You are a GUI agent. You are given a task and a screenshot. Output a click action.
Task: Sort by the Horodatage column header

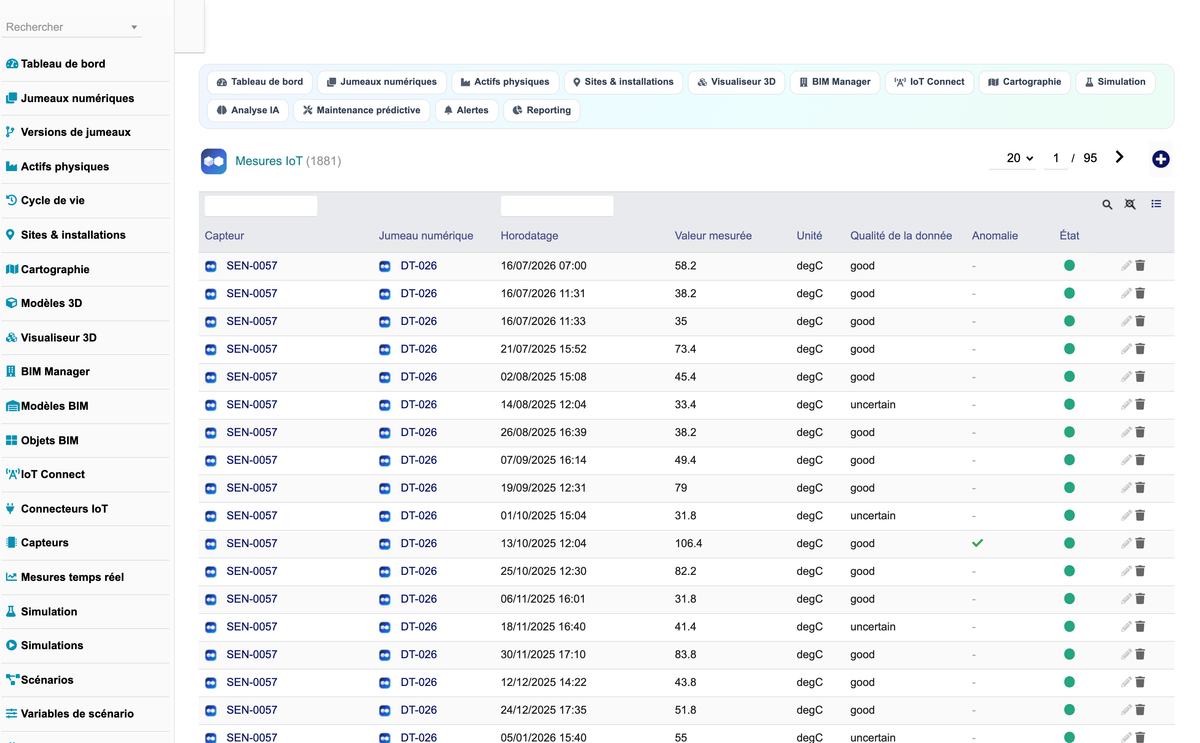[x=530, y=236]
